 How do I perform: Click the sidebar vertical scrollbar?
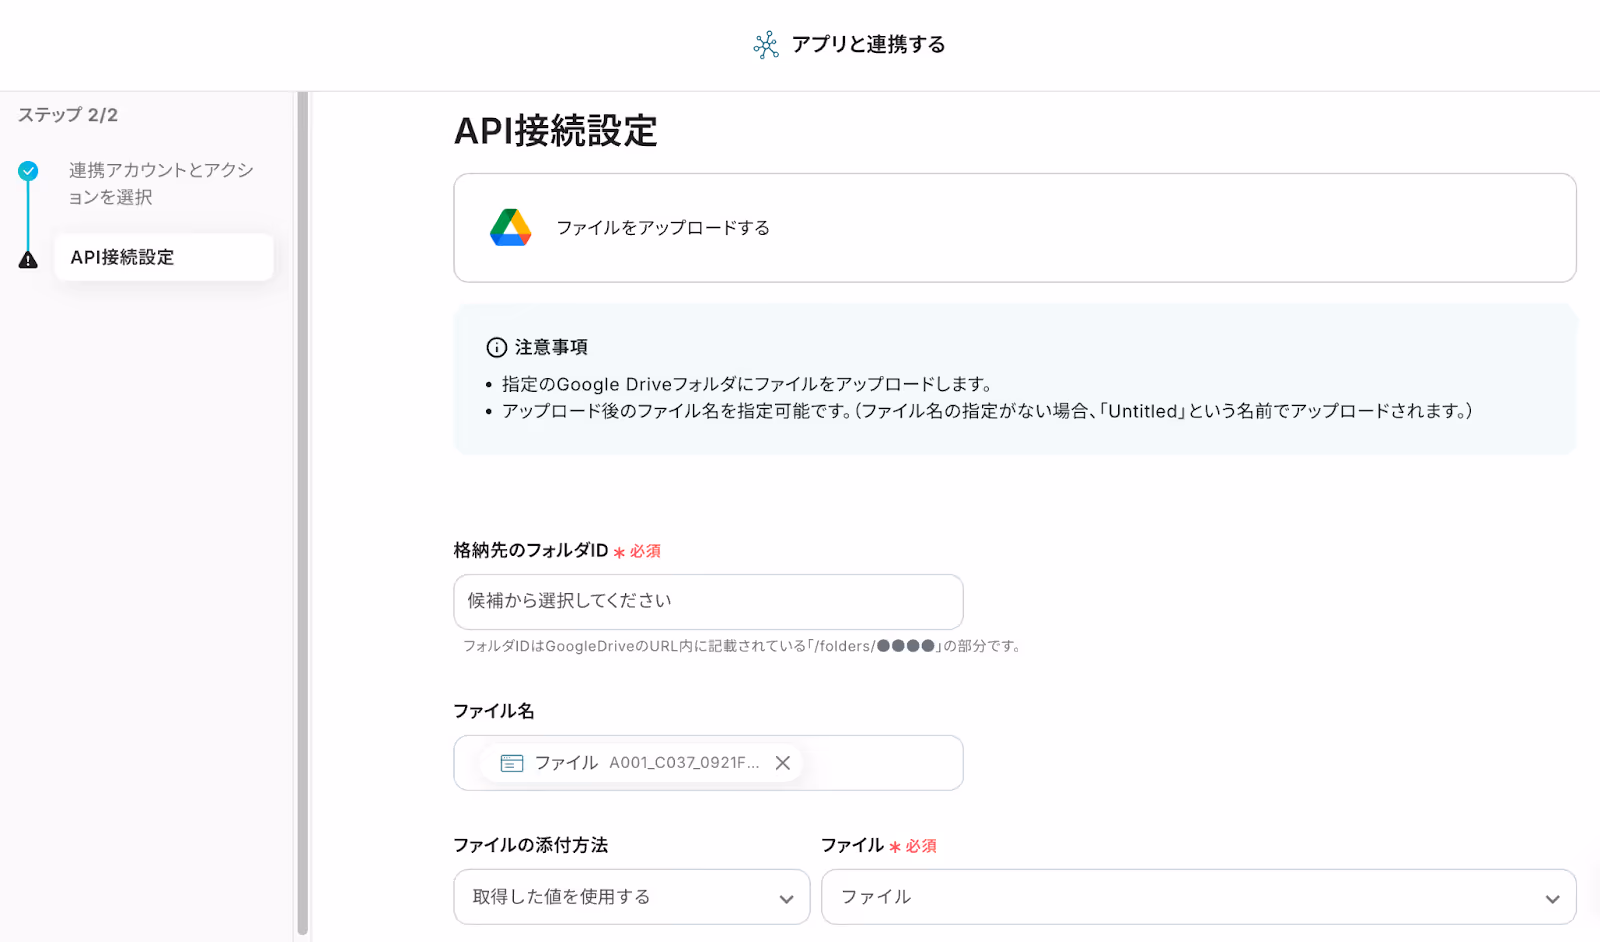[302, 515]
